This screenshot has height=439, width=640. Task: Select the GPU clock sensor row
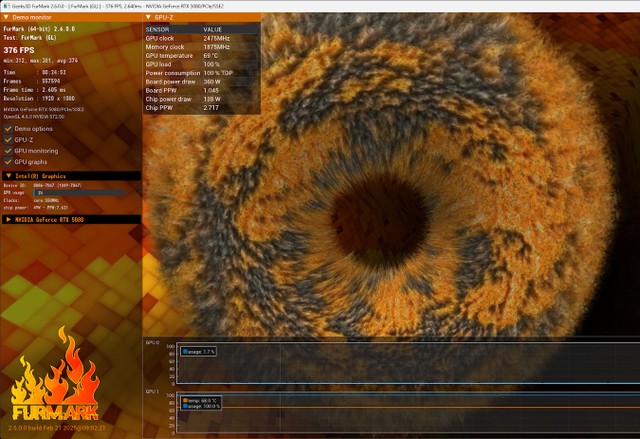pos(202,38)
